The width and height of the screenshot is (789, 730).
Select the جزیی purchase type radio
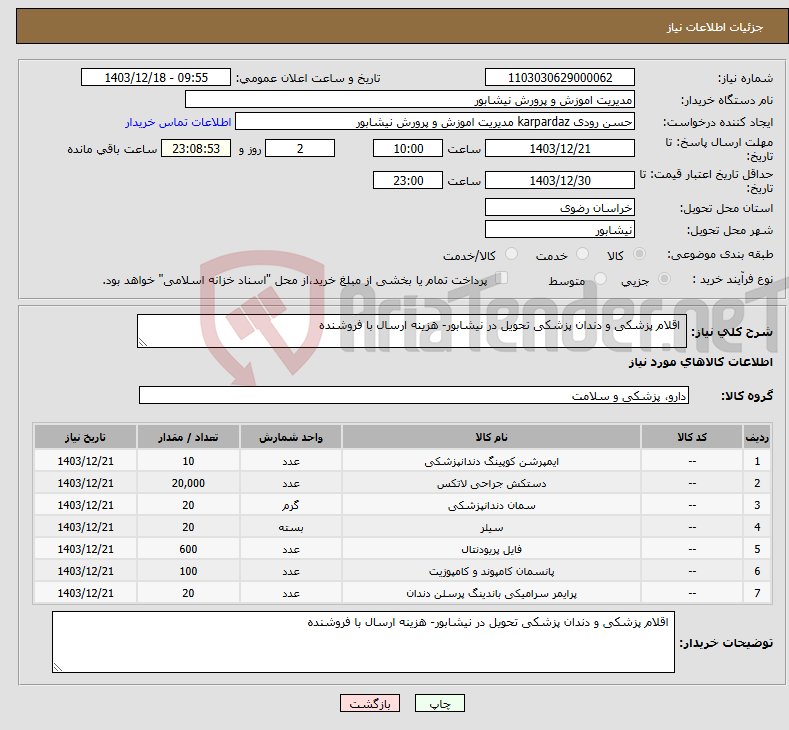click(664, 278)
